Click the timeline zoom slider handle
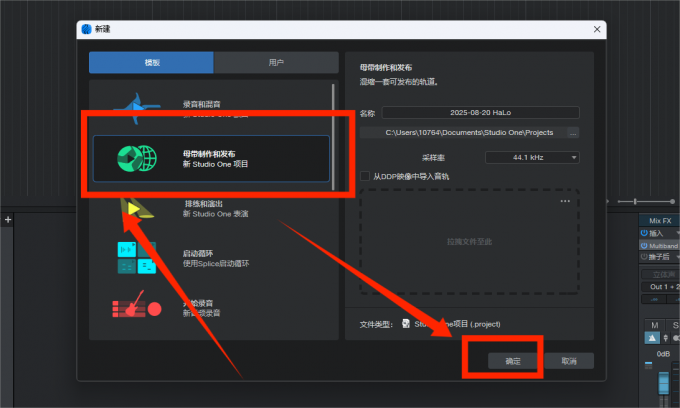 [x=635, y=201]
